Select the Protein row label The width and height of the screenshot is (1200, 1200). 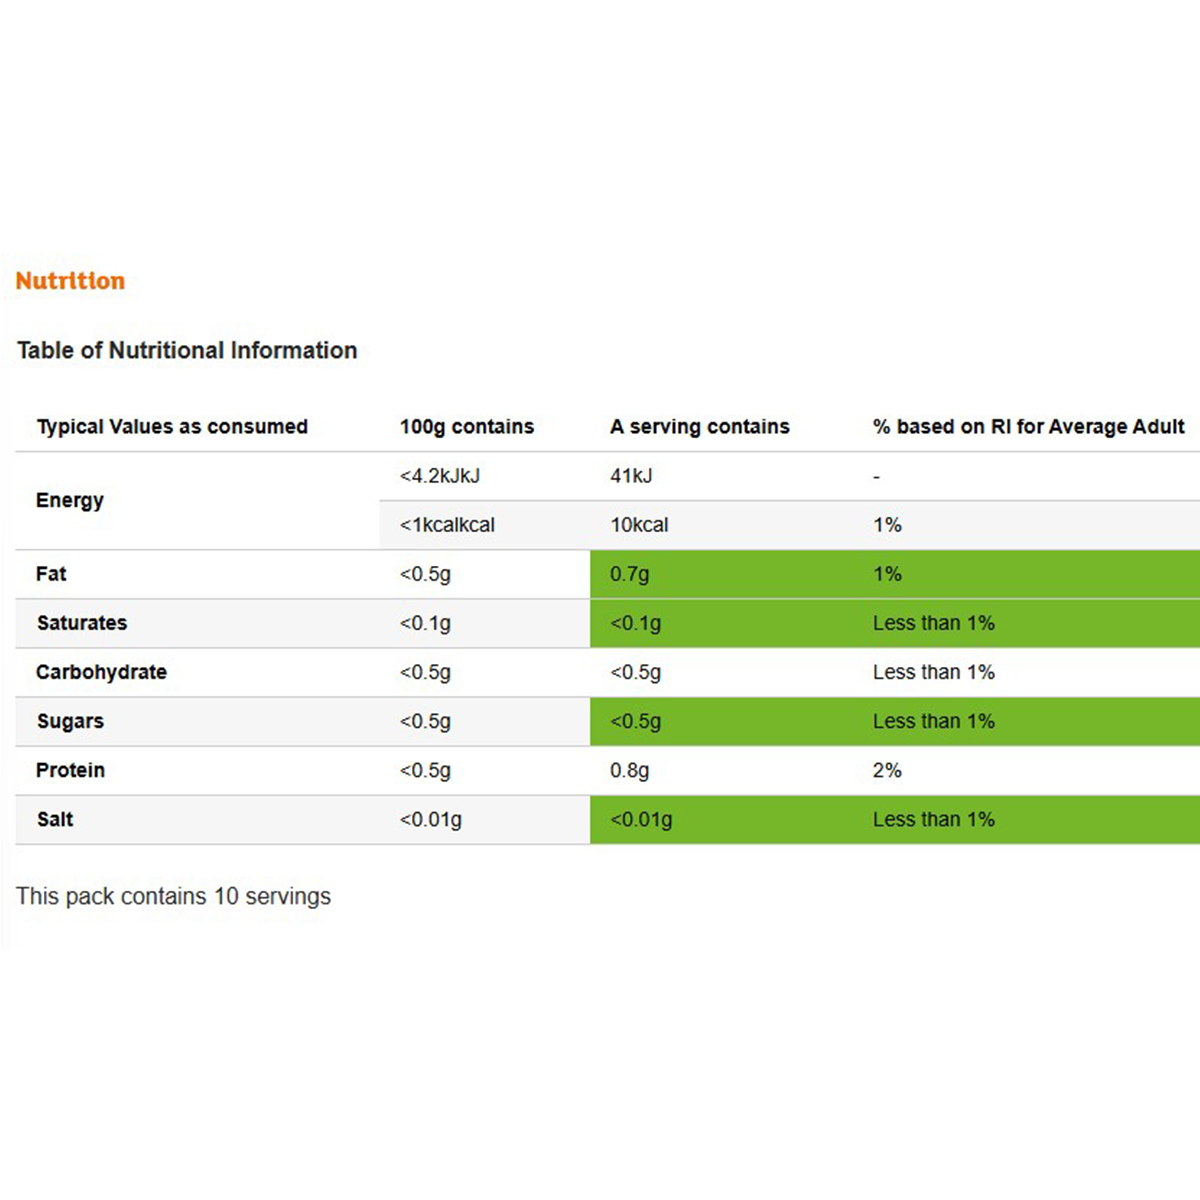point(70,770)
